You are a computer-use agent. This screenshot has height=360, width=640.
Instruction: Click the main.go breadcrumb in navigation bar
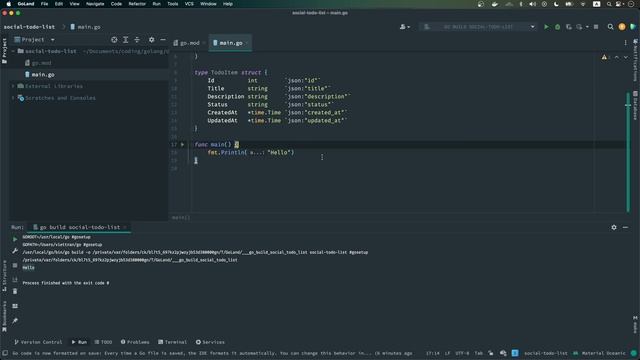(x=85, y=27)
